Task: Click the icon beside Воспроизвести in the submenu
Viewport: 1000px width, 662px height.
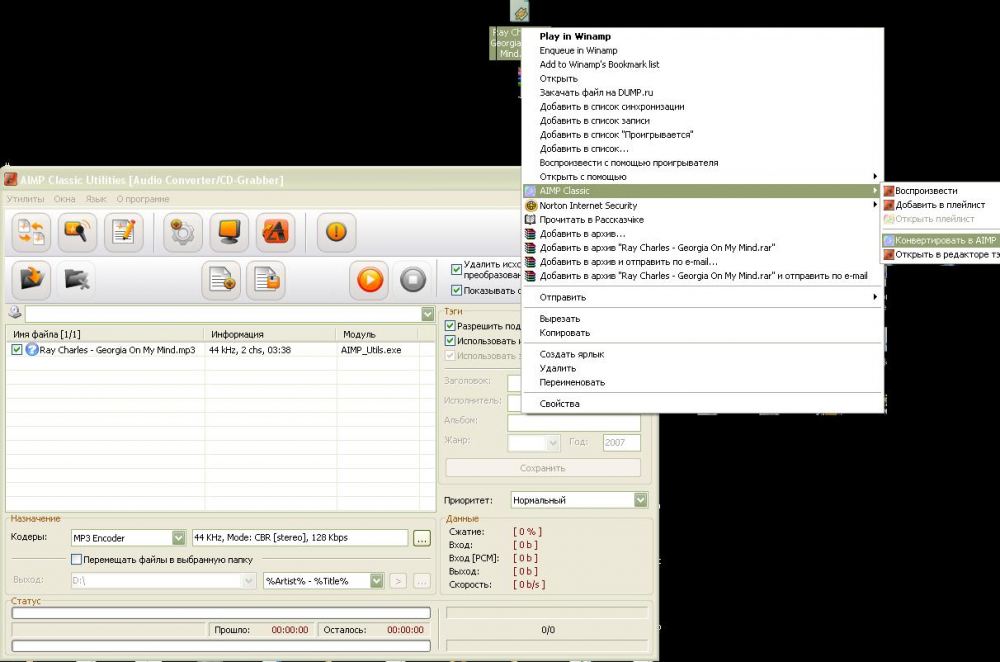Action: 888,191
